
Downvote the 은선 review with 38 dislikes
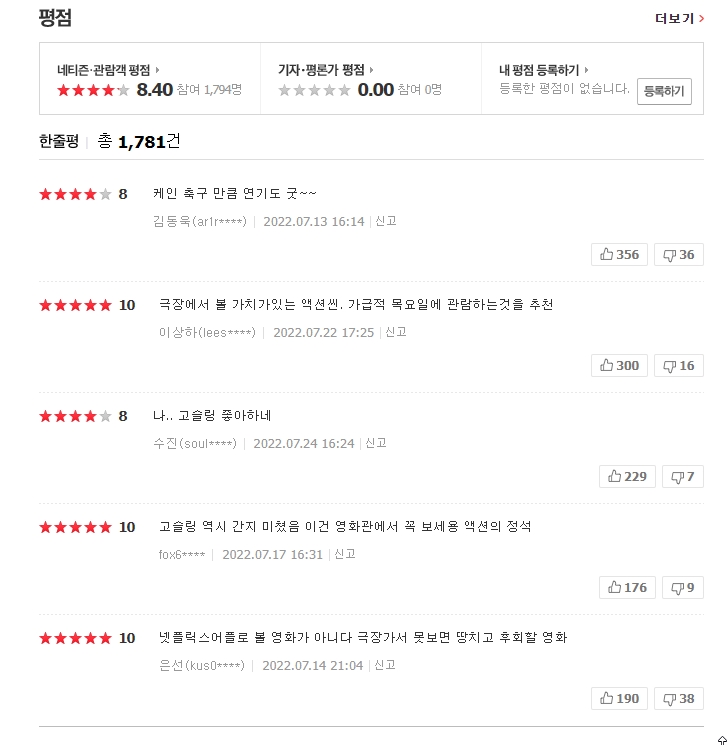tap(679, 699)
